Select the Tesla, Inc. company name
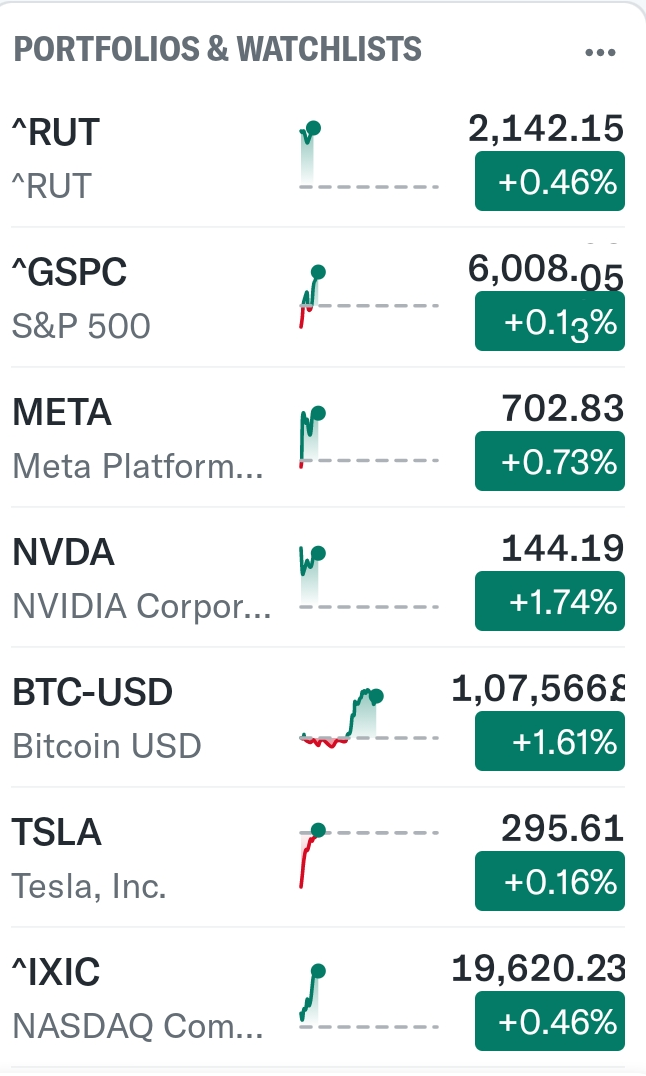Image resolution: width=646 pixels, height=1076 pixels. tap(89, 886)
